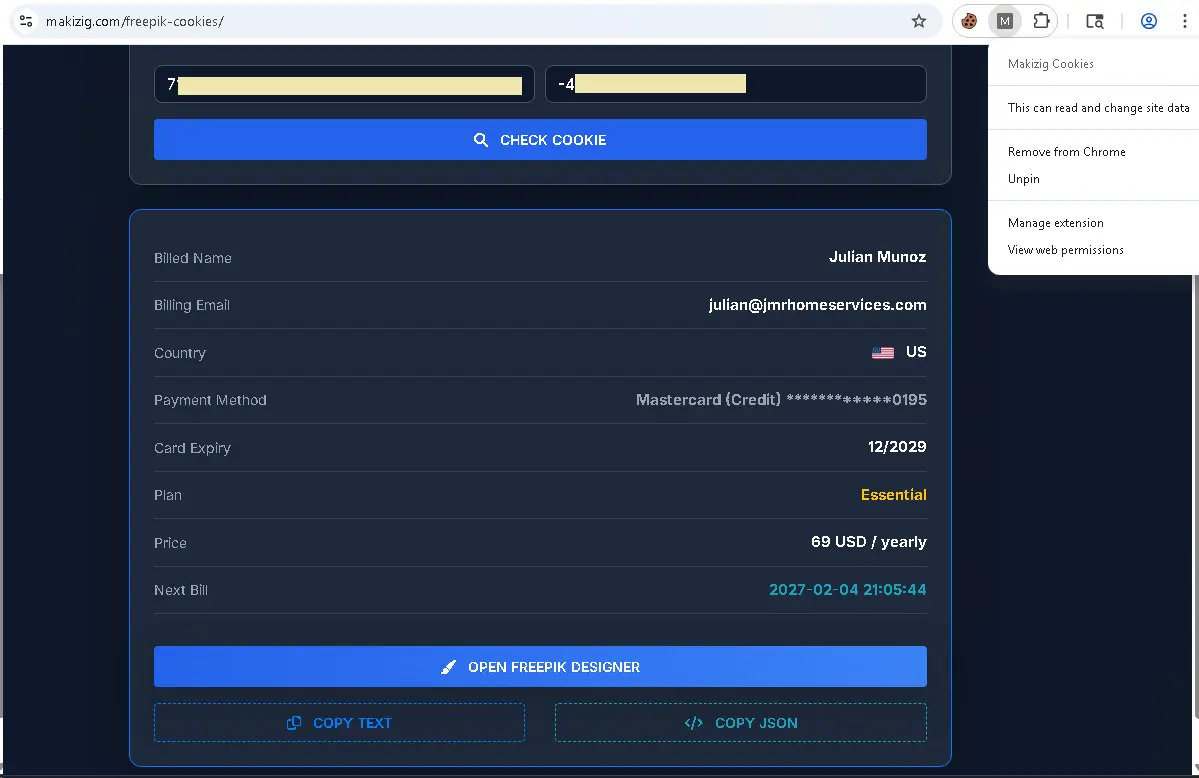The width and height of the screenshot is (1199, 778).
Task: Click the OPEN FREEPIK DESIGNER button
Action: click(540, 667)
